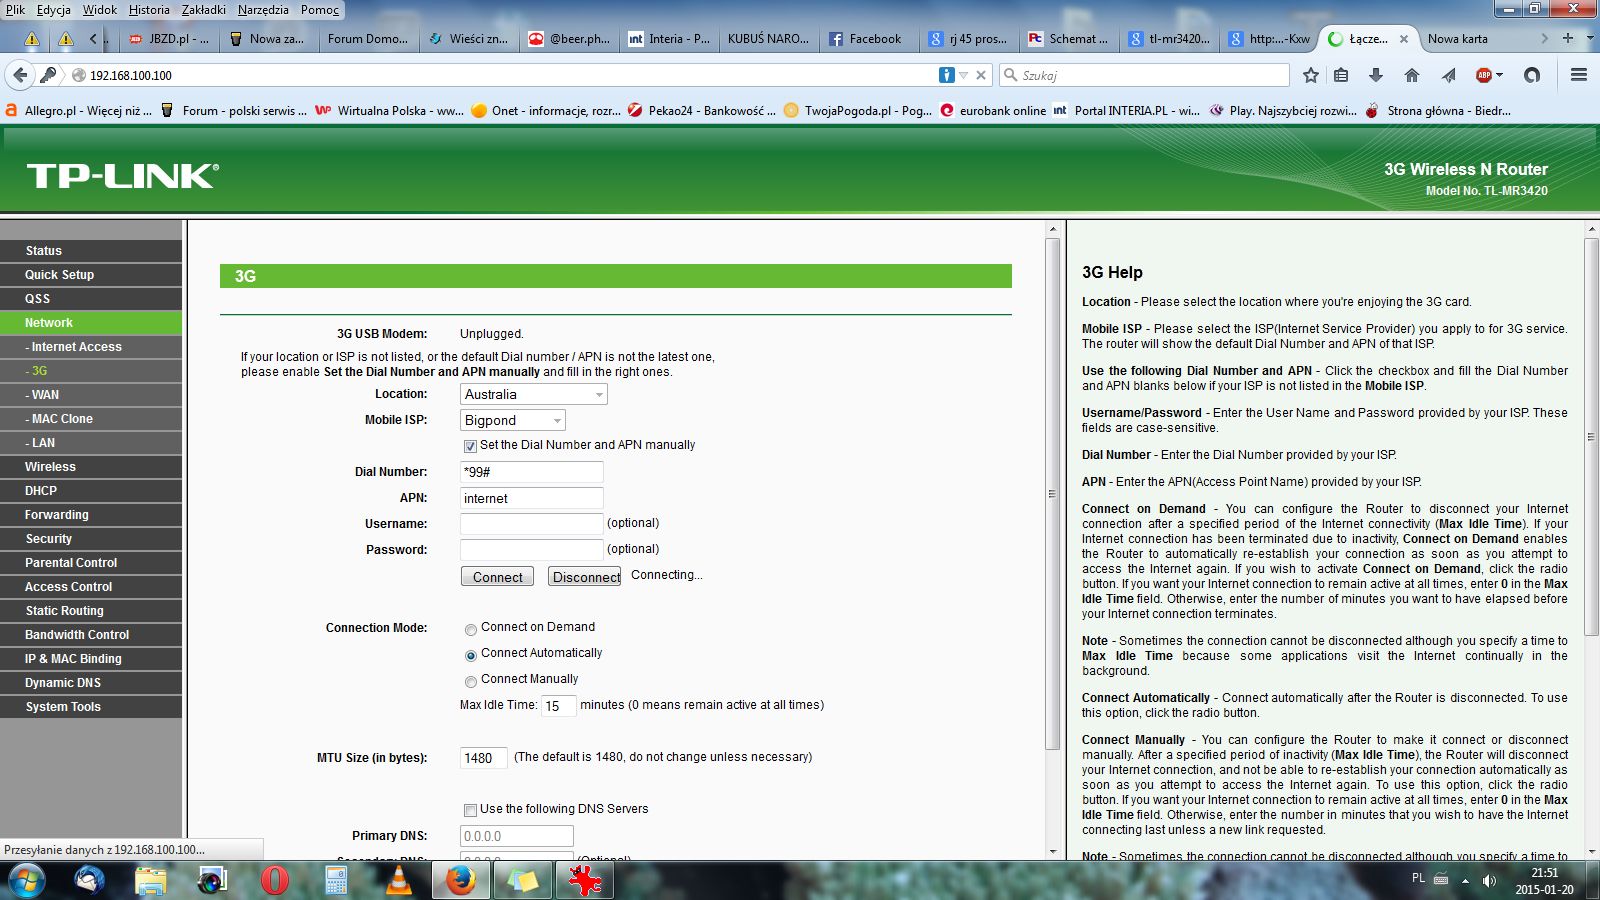Click the bookmark star icon
The image size is (1600, 900).
click(1311, 75)
